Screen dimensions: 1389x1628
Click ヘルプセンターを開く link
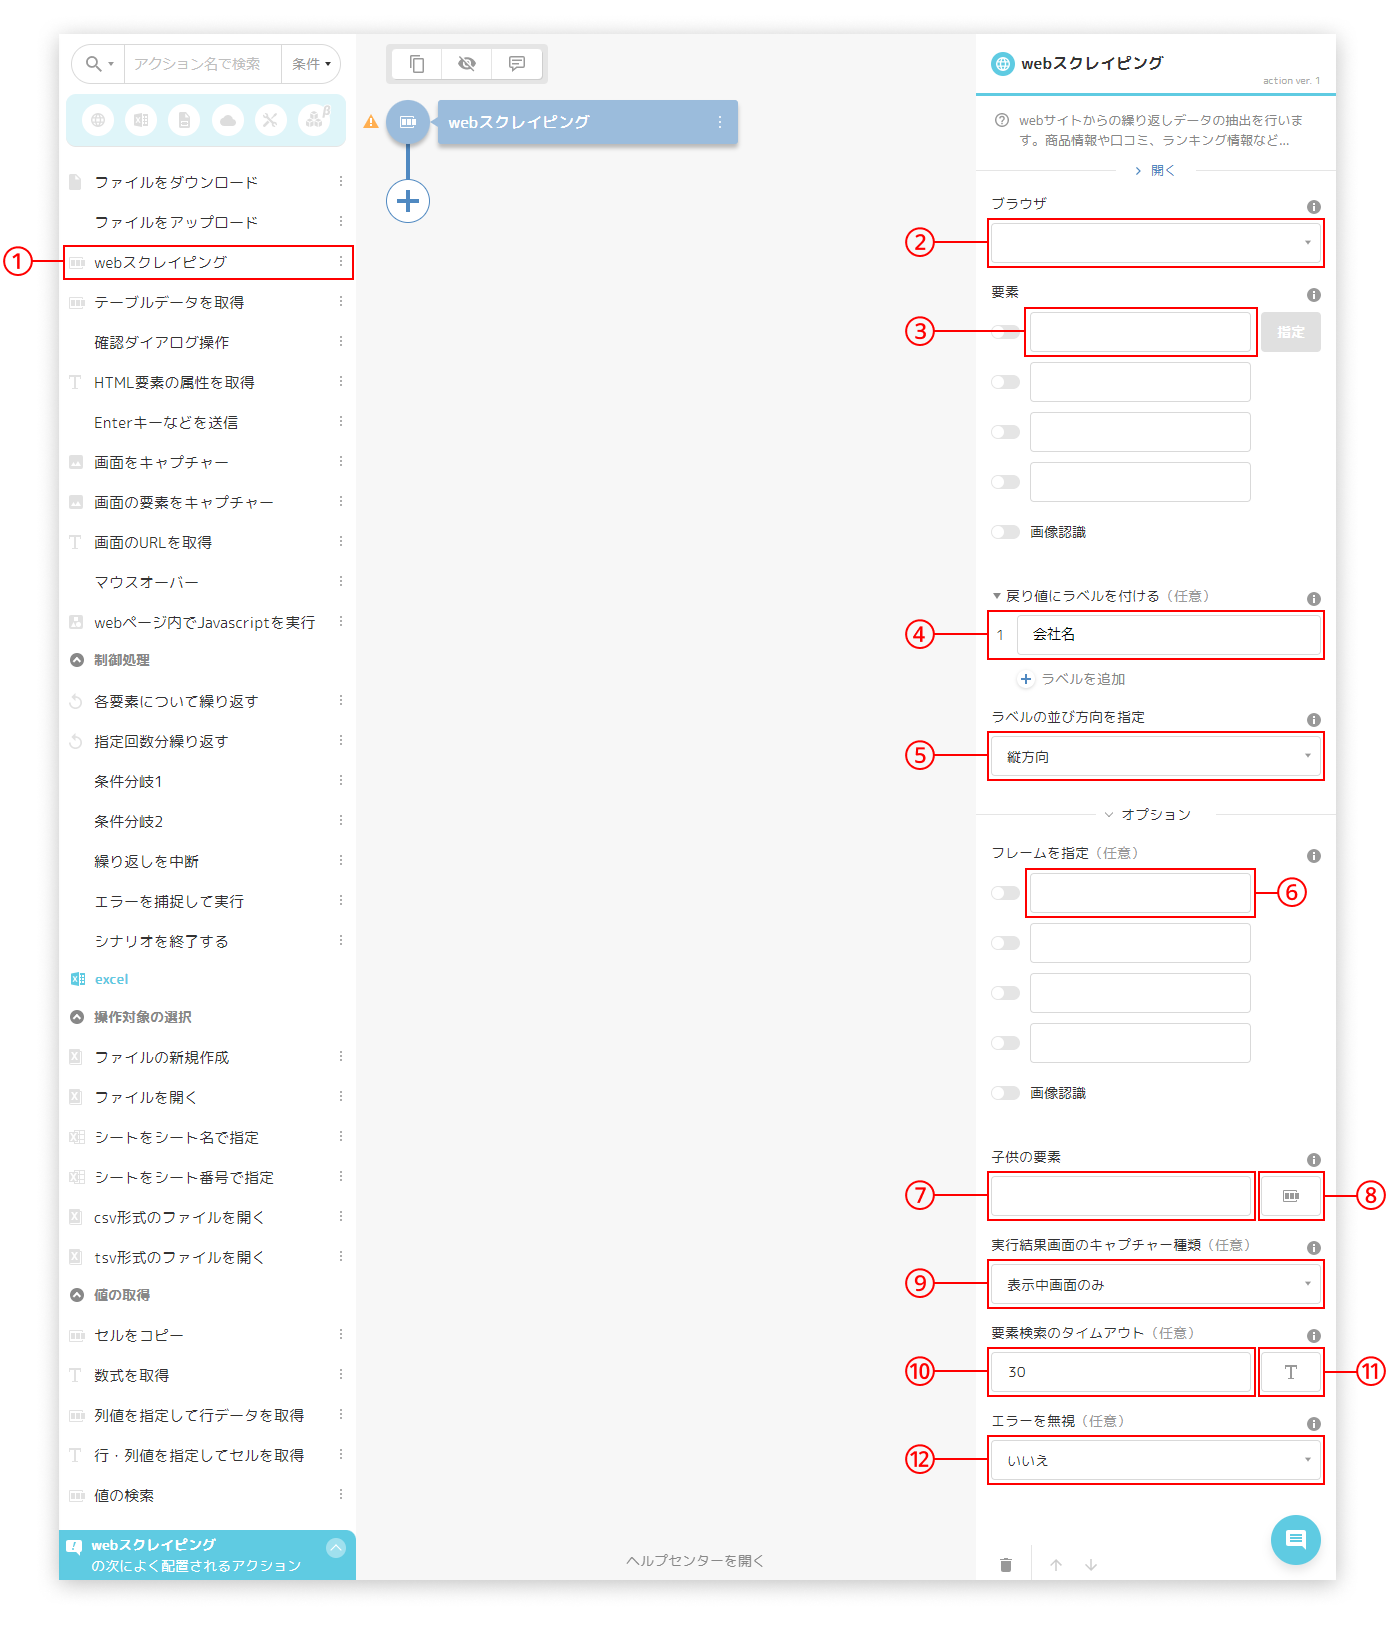pyautogui.click(x=695, y=1561)
